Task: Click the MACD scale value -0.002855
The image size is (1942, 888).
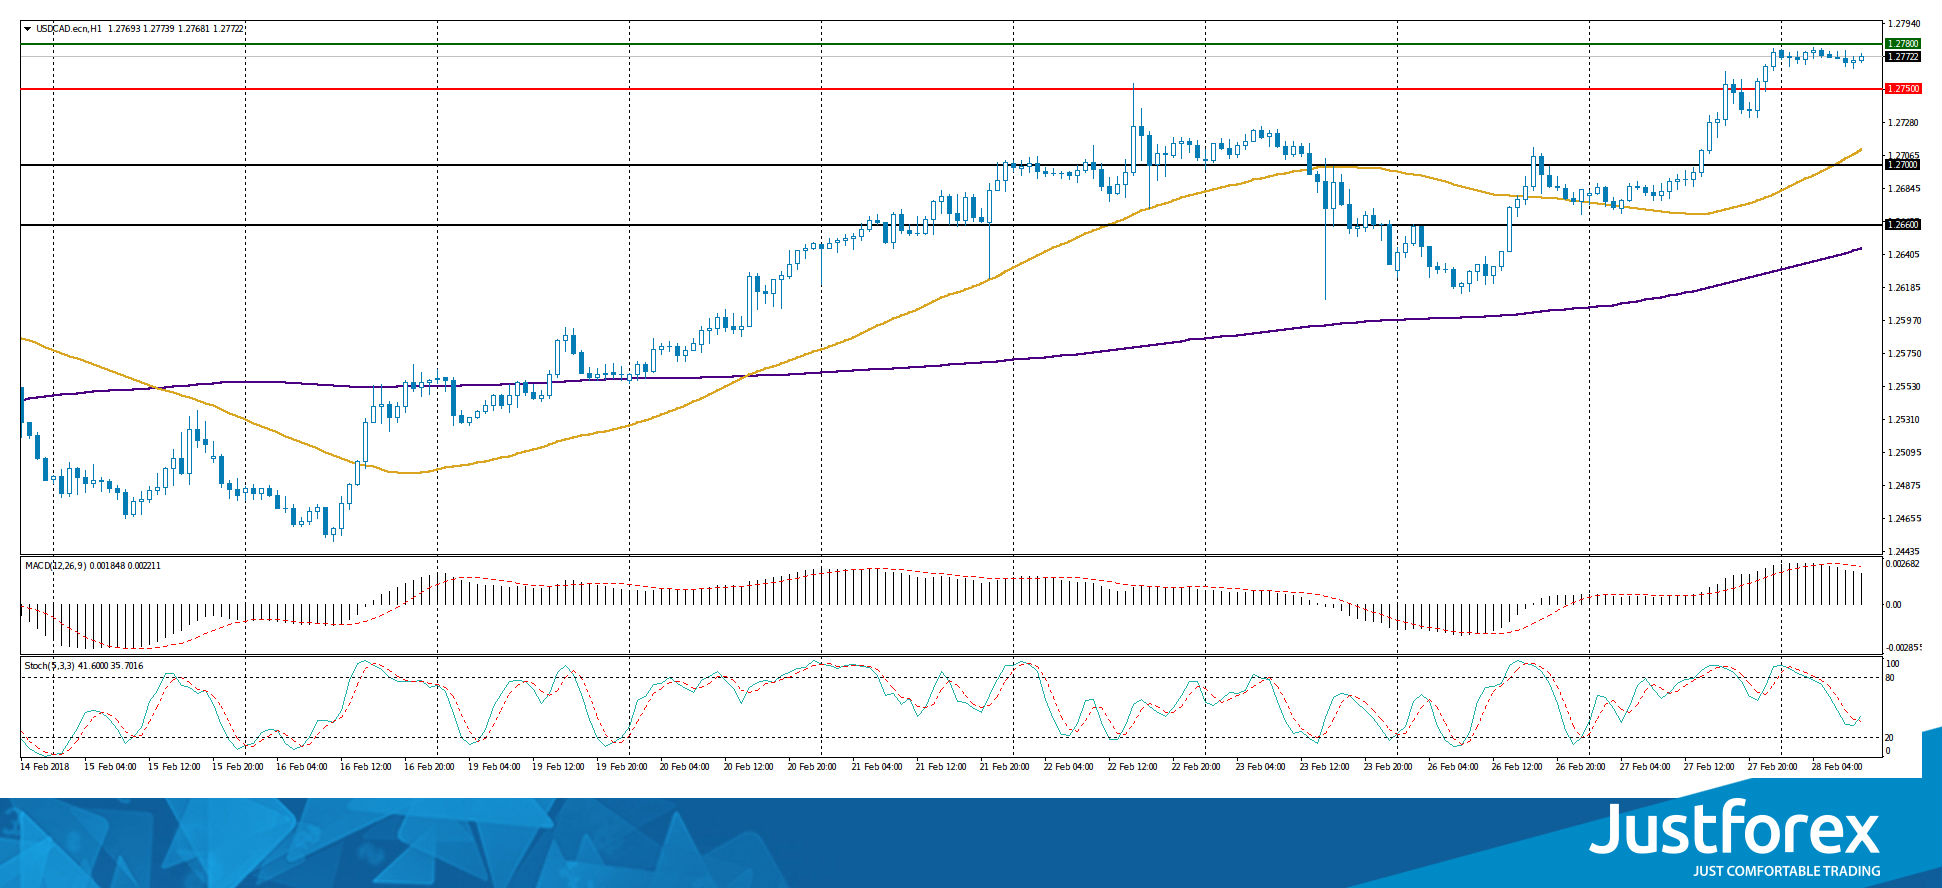Action: point(1902,648)
